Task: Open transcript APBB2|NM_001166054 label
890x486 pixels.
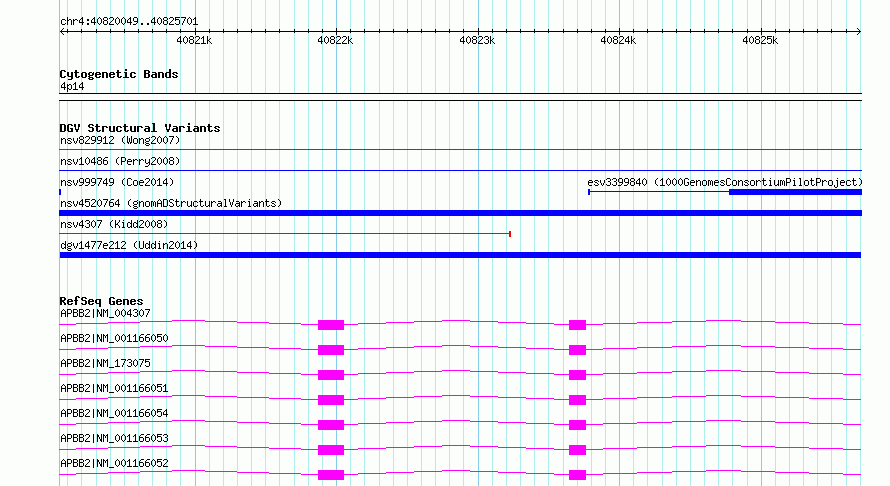Action: (x=114, y=413)
